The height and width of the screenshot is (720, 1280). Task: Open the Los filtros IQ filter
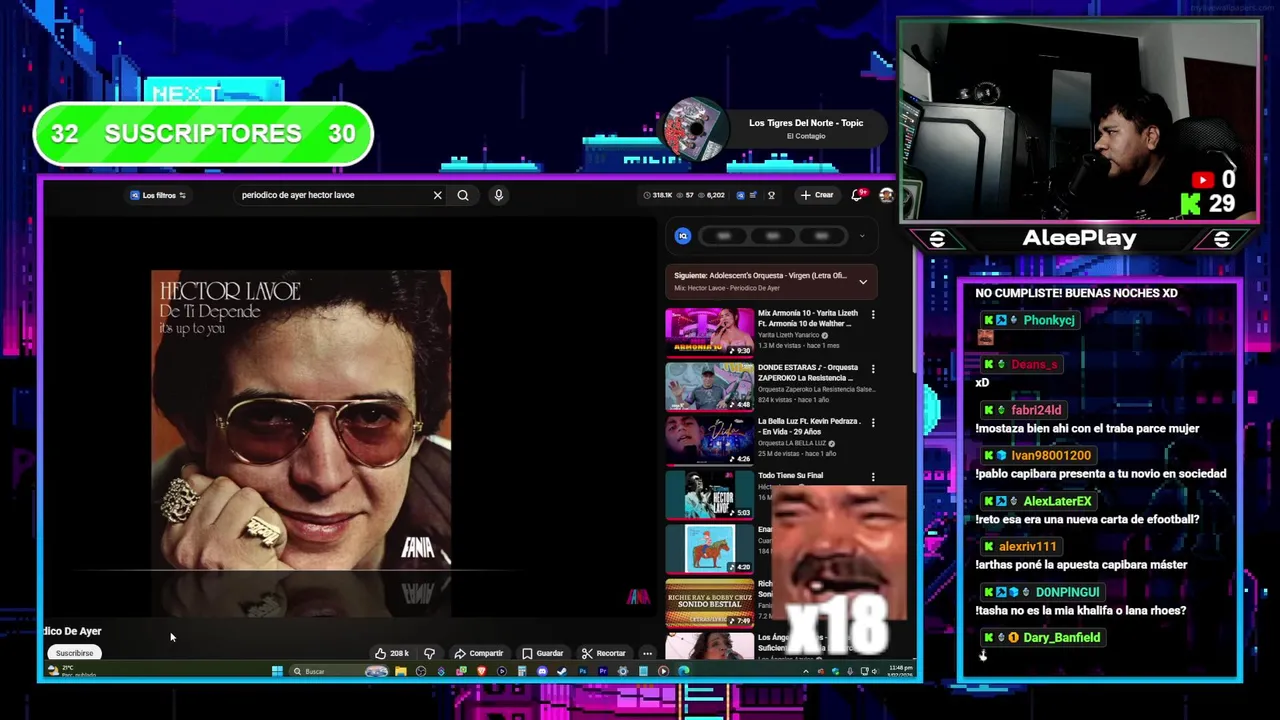[x=158, y=195]
